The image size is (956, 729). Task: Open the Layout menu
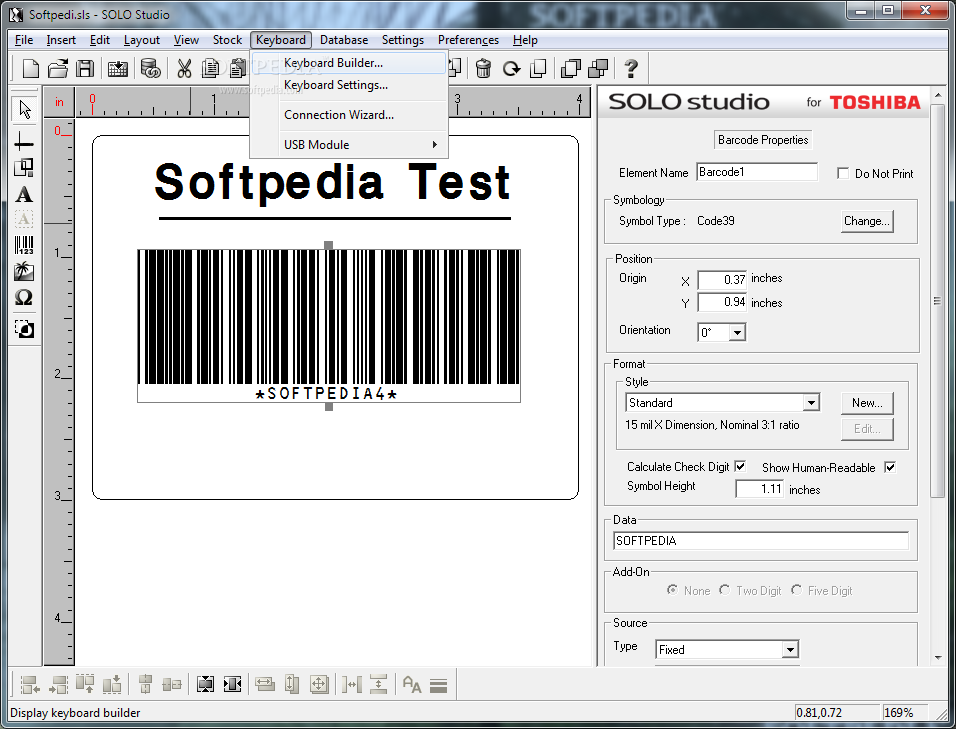coord(141,40)
